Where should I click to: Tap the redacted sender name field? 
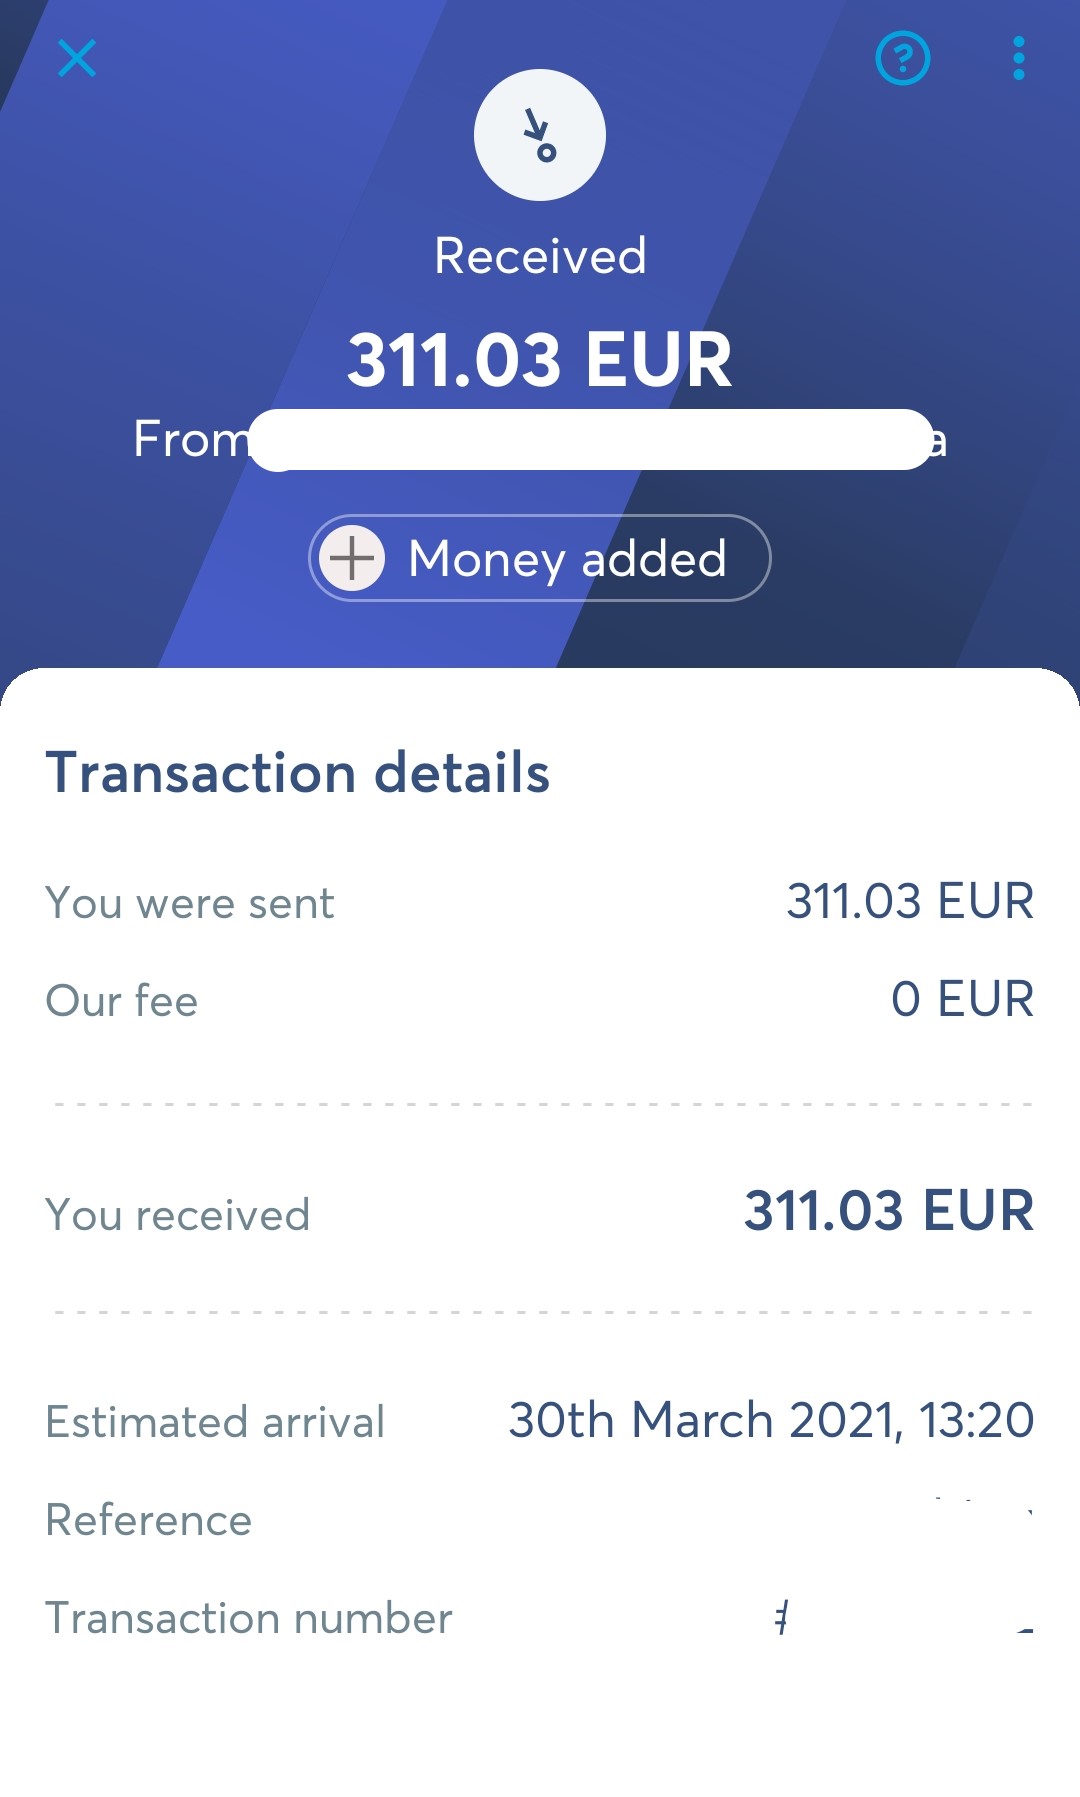pos(591,439)
